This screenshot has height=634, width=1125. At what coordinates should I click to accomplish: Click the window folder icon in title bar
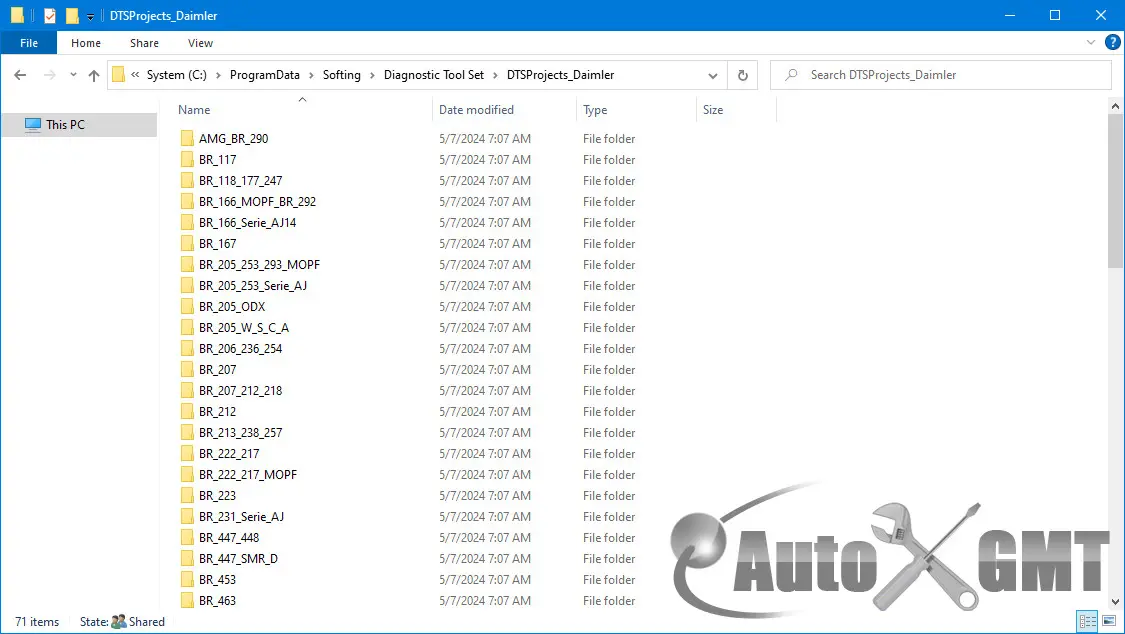click(x=17, y=15)
